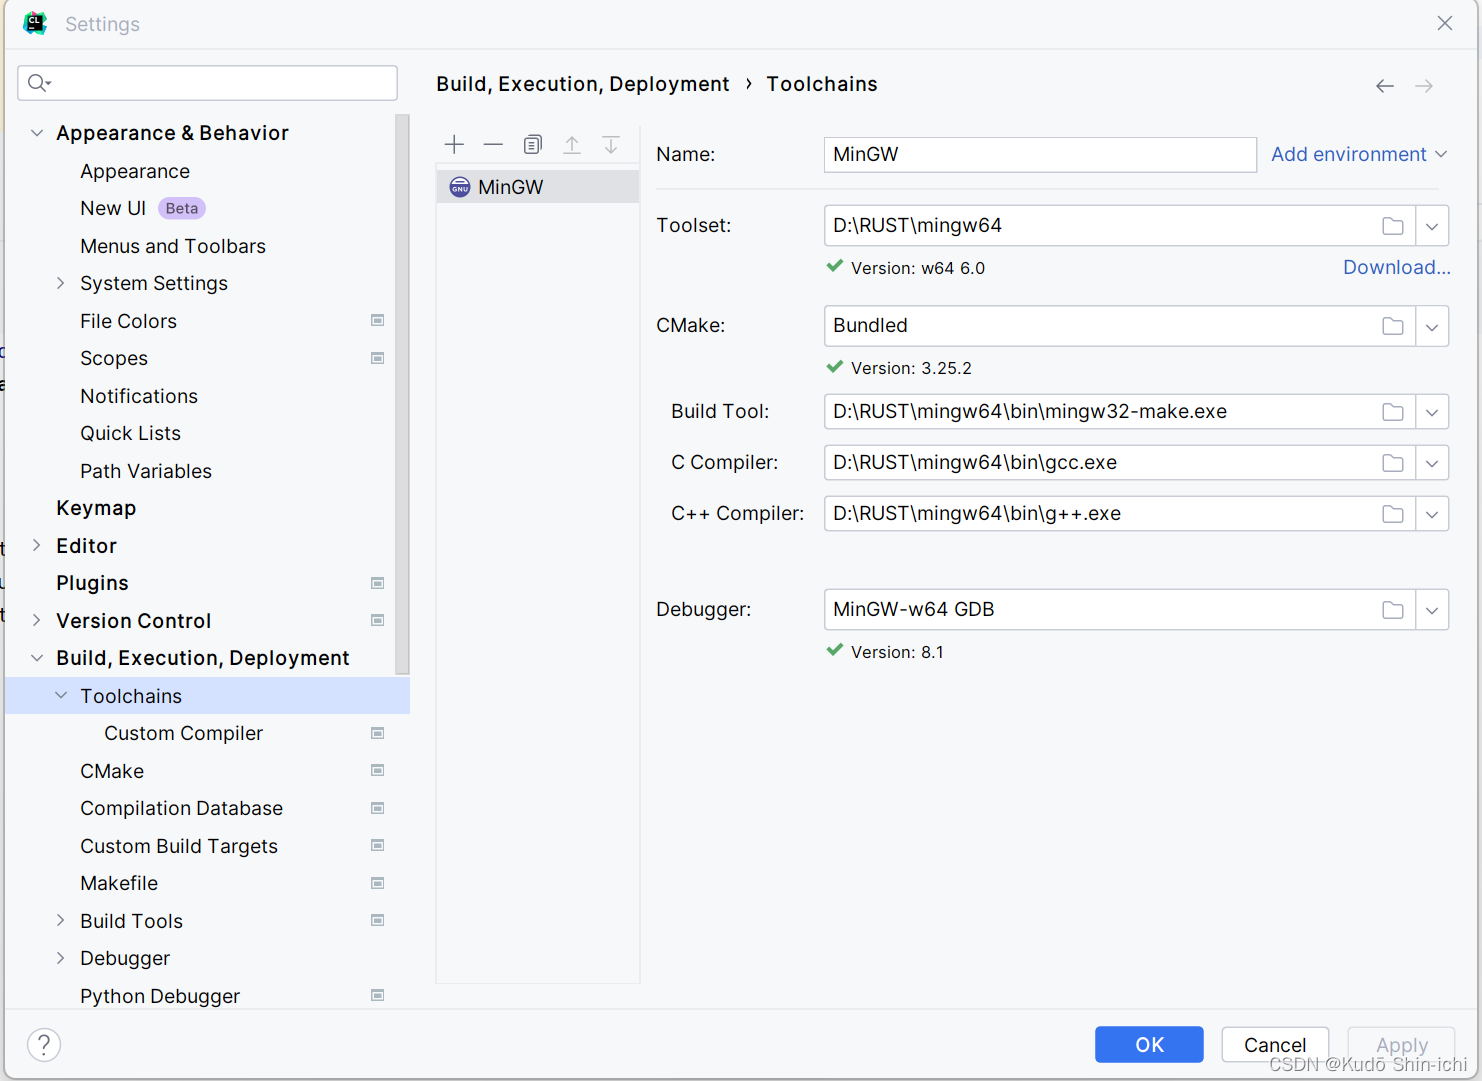1482x1081 pixels.
Task: Expand the Editor section
Action: coord(37,546)
